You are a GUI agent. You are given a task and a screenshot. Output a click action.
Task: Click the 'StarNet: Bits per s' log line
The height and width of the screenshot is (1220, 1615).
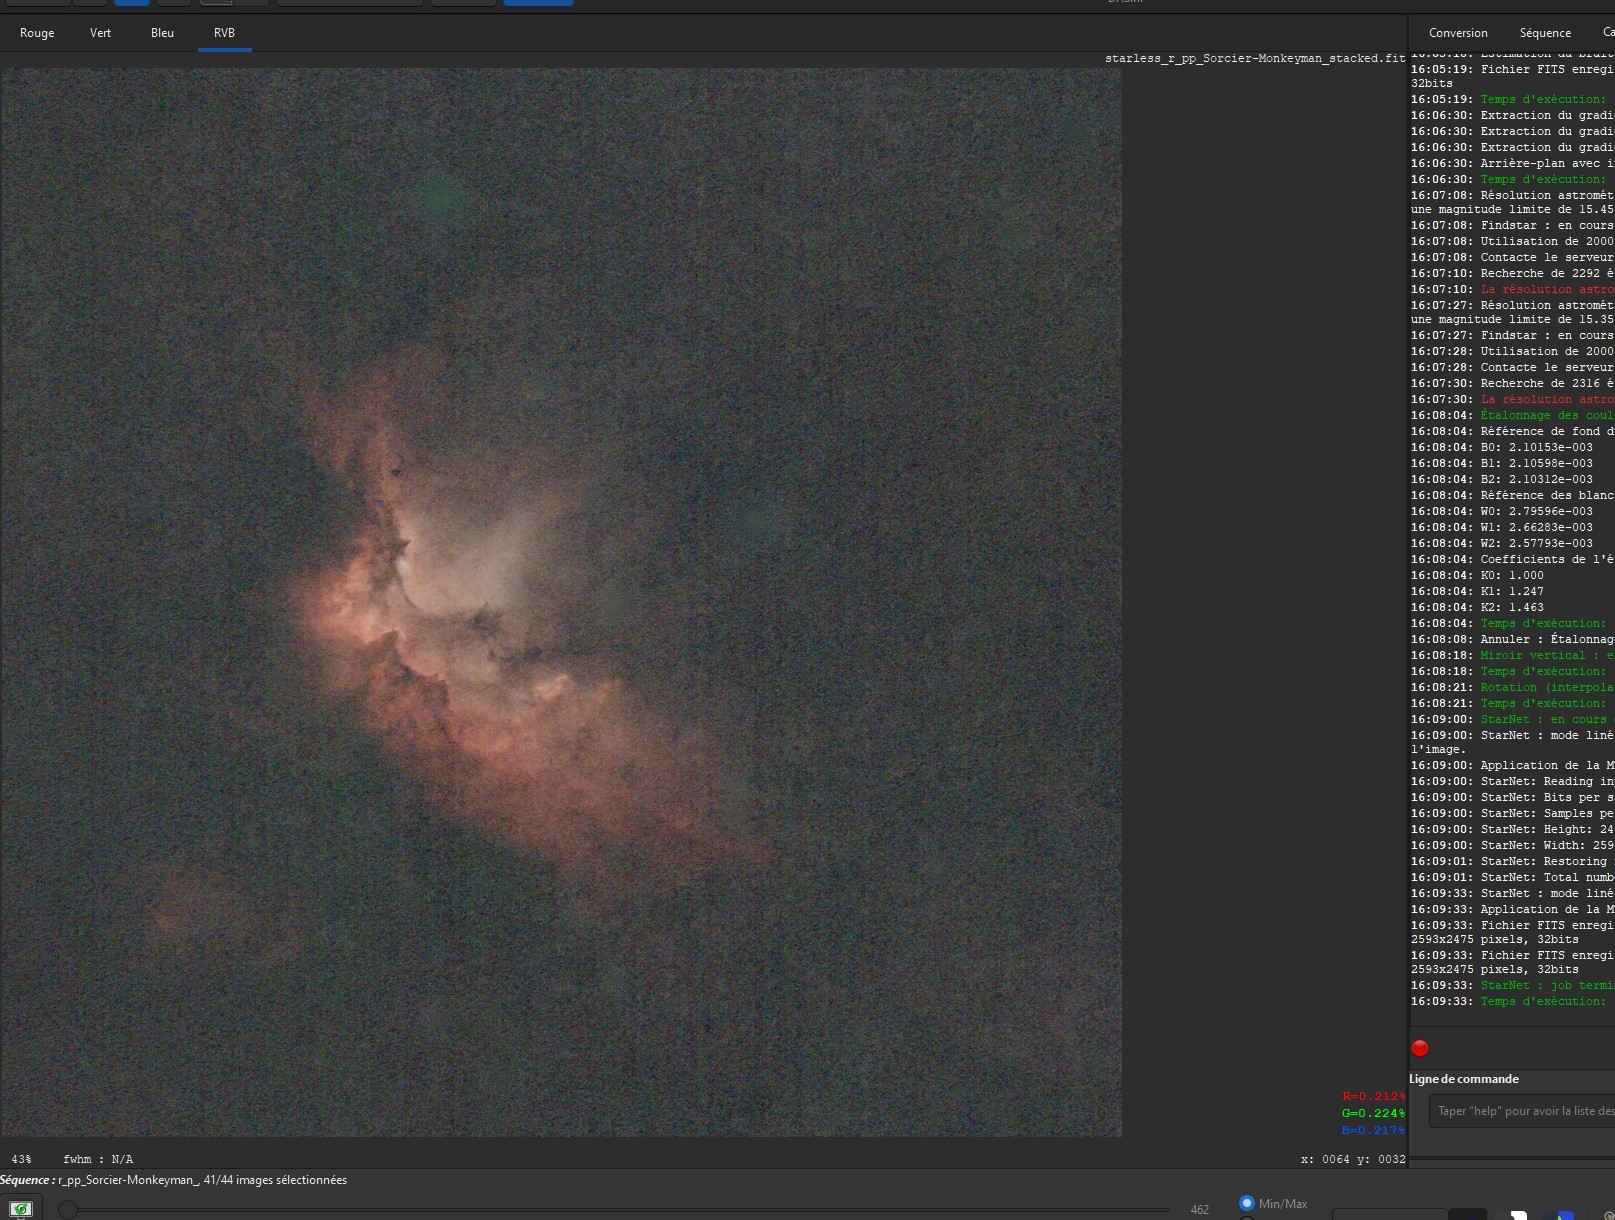coord(1512,797)
